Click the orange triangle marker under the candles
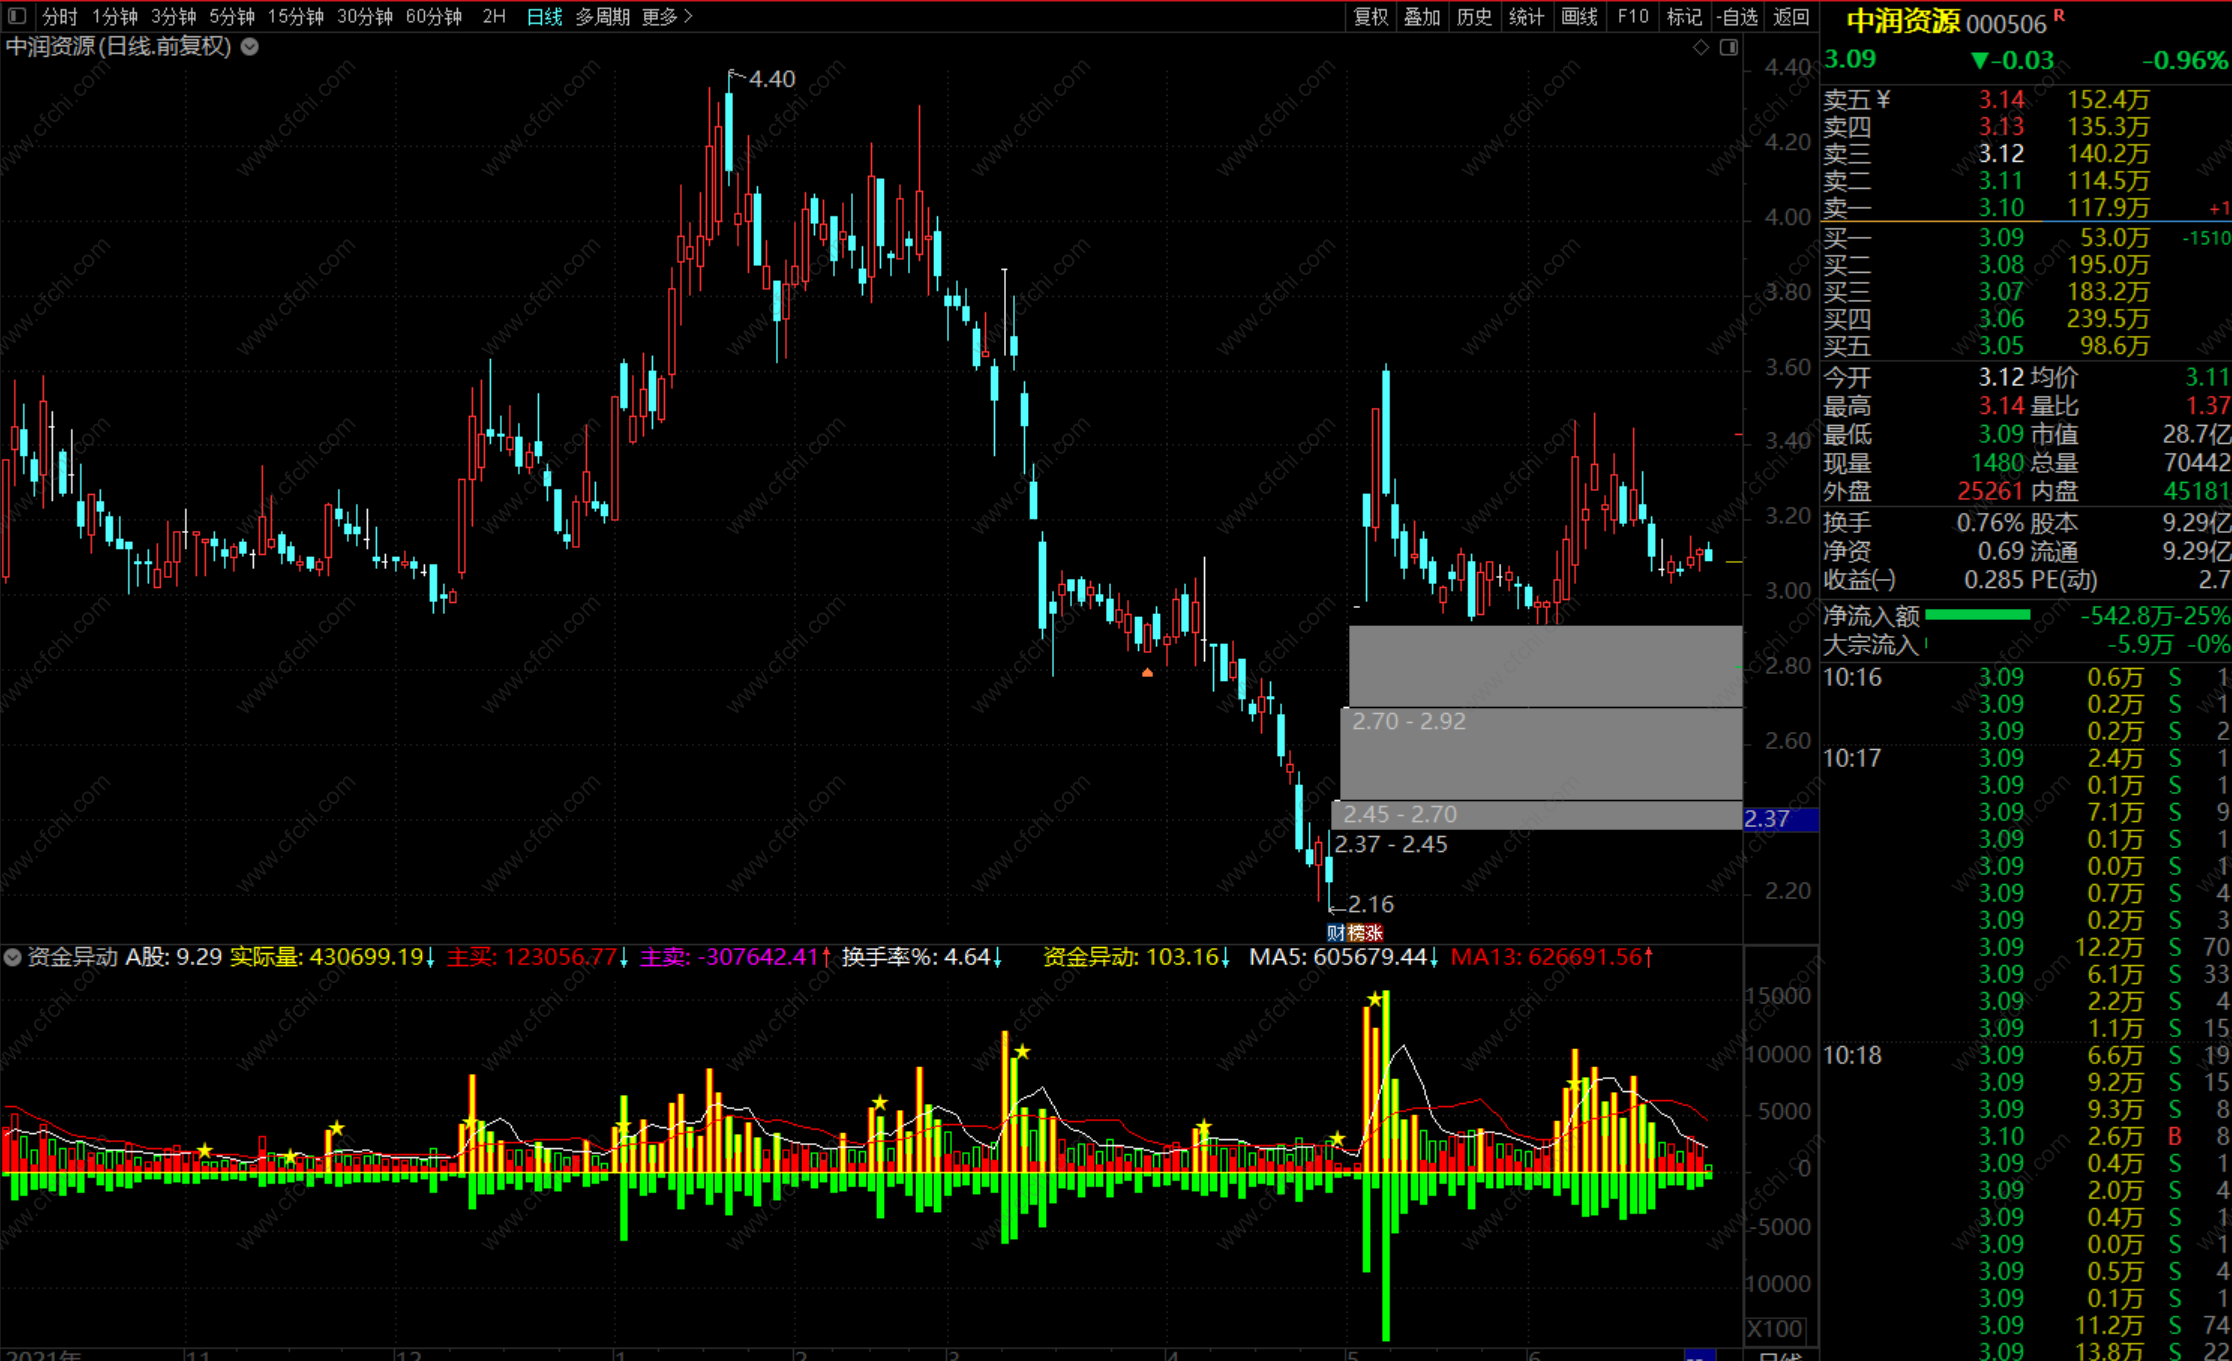The image size is (2232, 1361). pyautogui.click(x=1147, y=673)
